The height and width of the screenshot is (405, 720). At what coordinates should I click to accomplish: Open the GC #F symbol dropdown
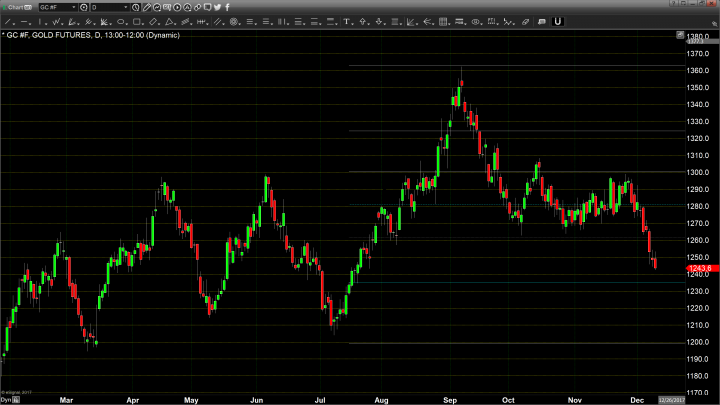[x=73, y=7]
